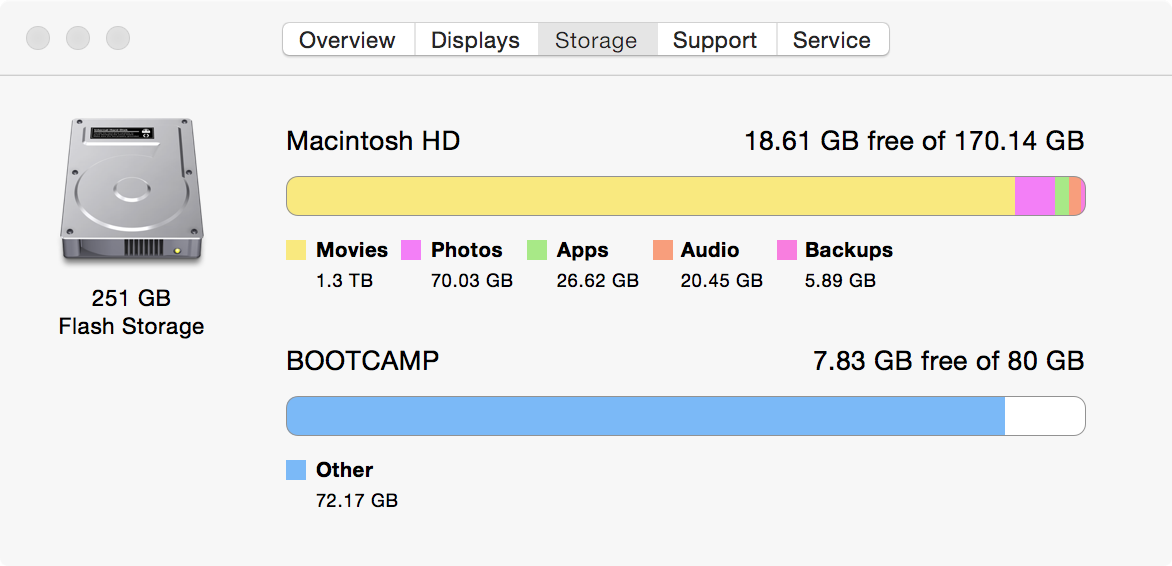Click the window's red close button
This screenshot has height=566, width=1172.
click(38, 39)
